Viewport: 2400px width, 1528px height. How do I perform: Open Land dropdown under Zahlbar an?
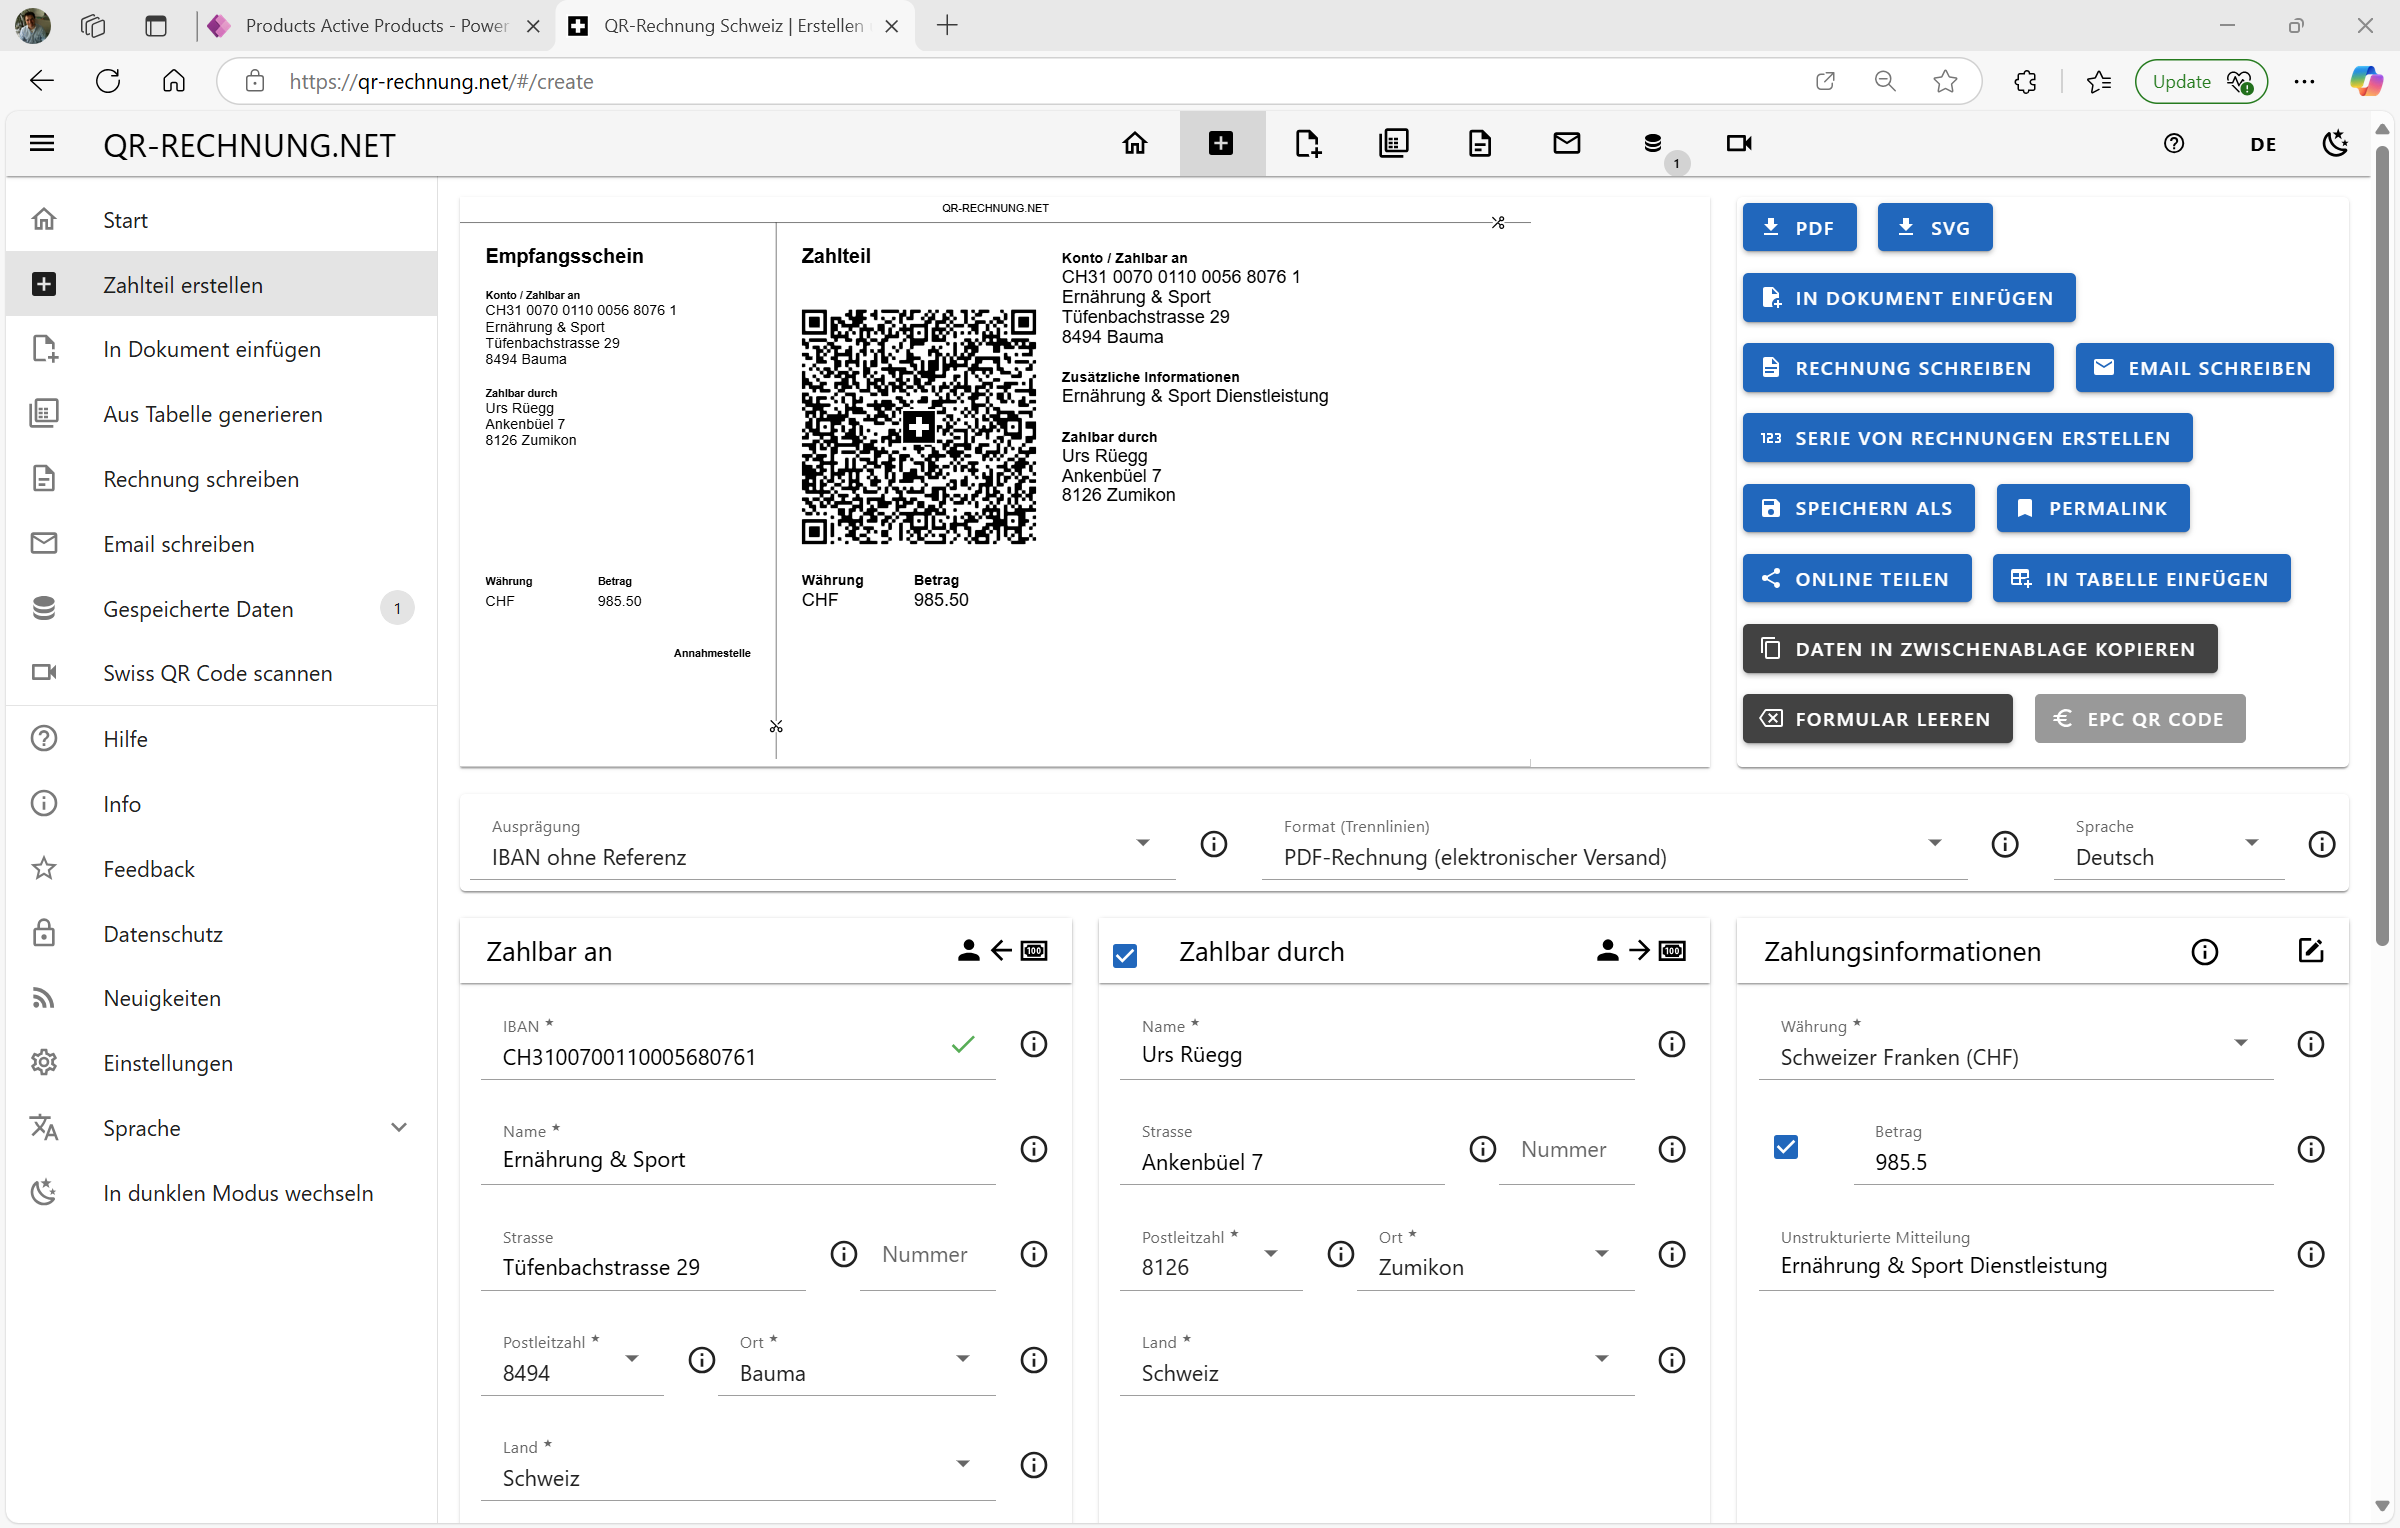[x=738, y=1467]
